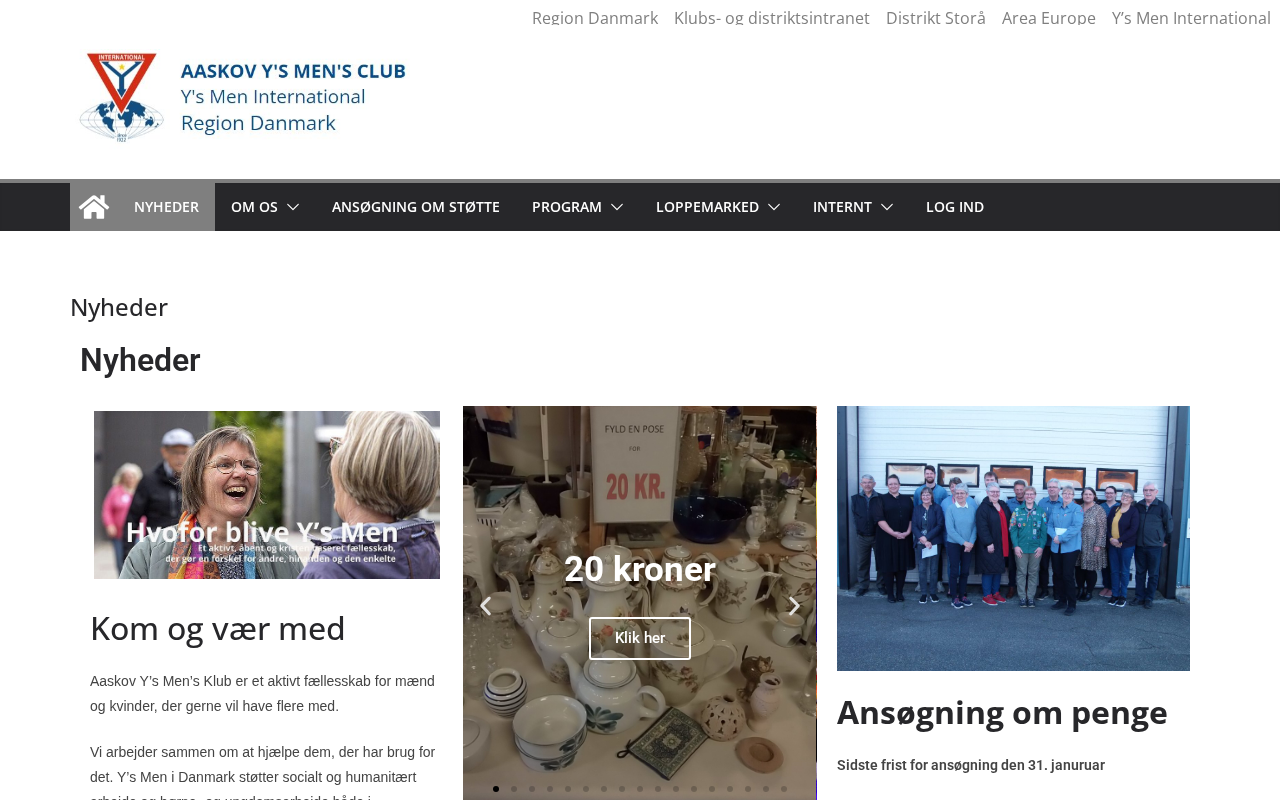Screen dimensions: 1280x800
Task: Advance carousel with right arrow
Action: click(x=794, y=606)
